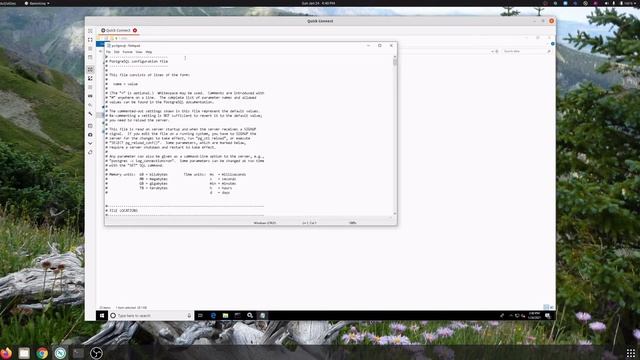Open Notepad Format menu
The height and width of the screenshot is (360, 640).
click(x=127, y=52)
